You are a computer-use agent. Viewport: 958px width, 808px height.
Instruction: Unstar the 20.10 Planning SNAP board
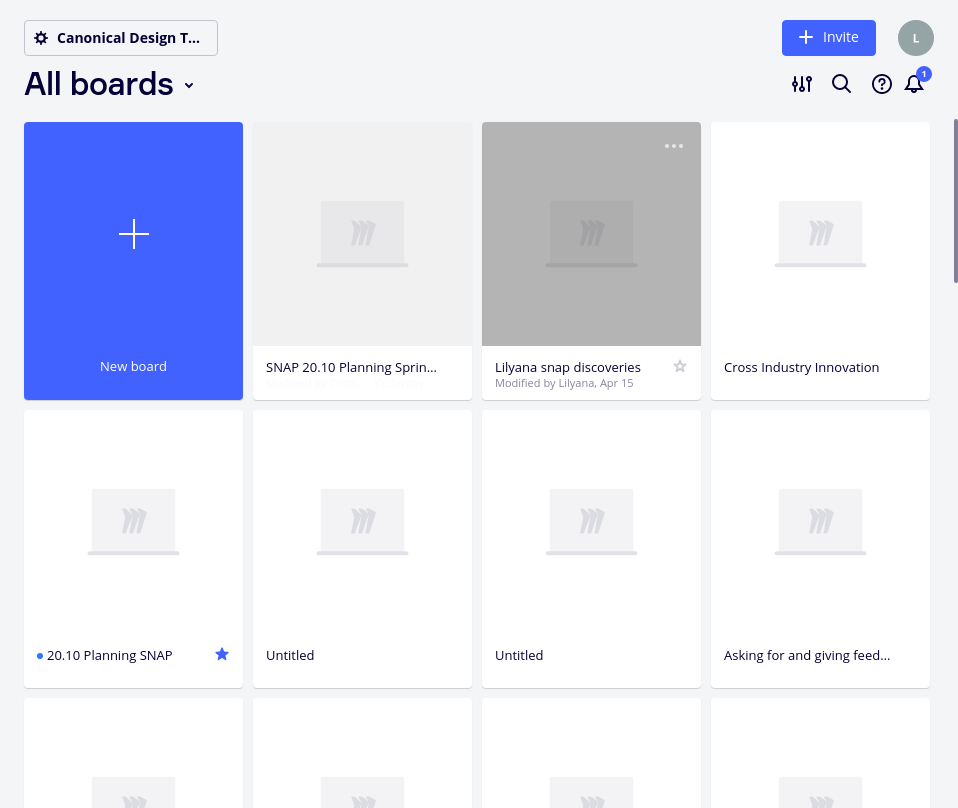click(x=222, y=655)
